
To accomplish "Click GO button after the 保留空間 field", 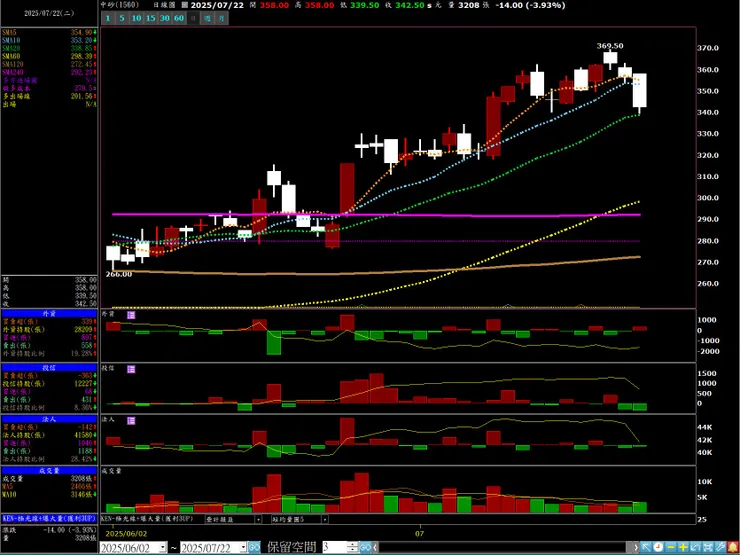I will click(x=366, y=548).
